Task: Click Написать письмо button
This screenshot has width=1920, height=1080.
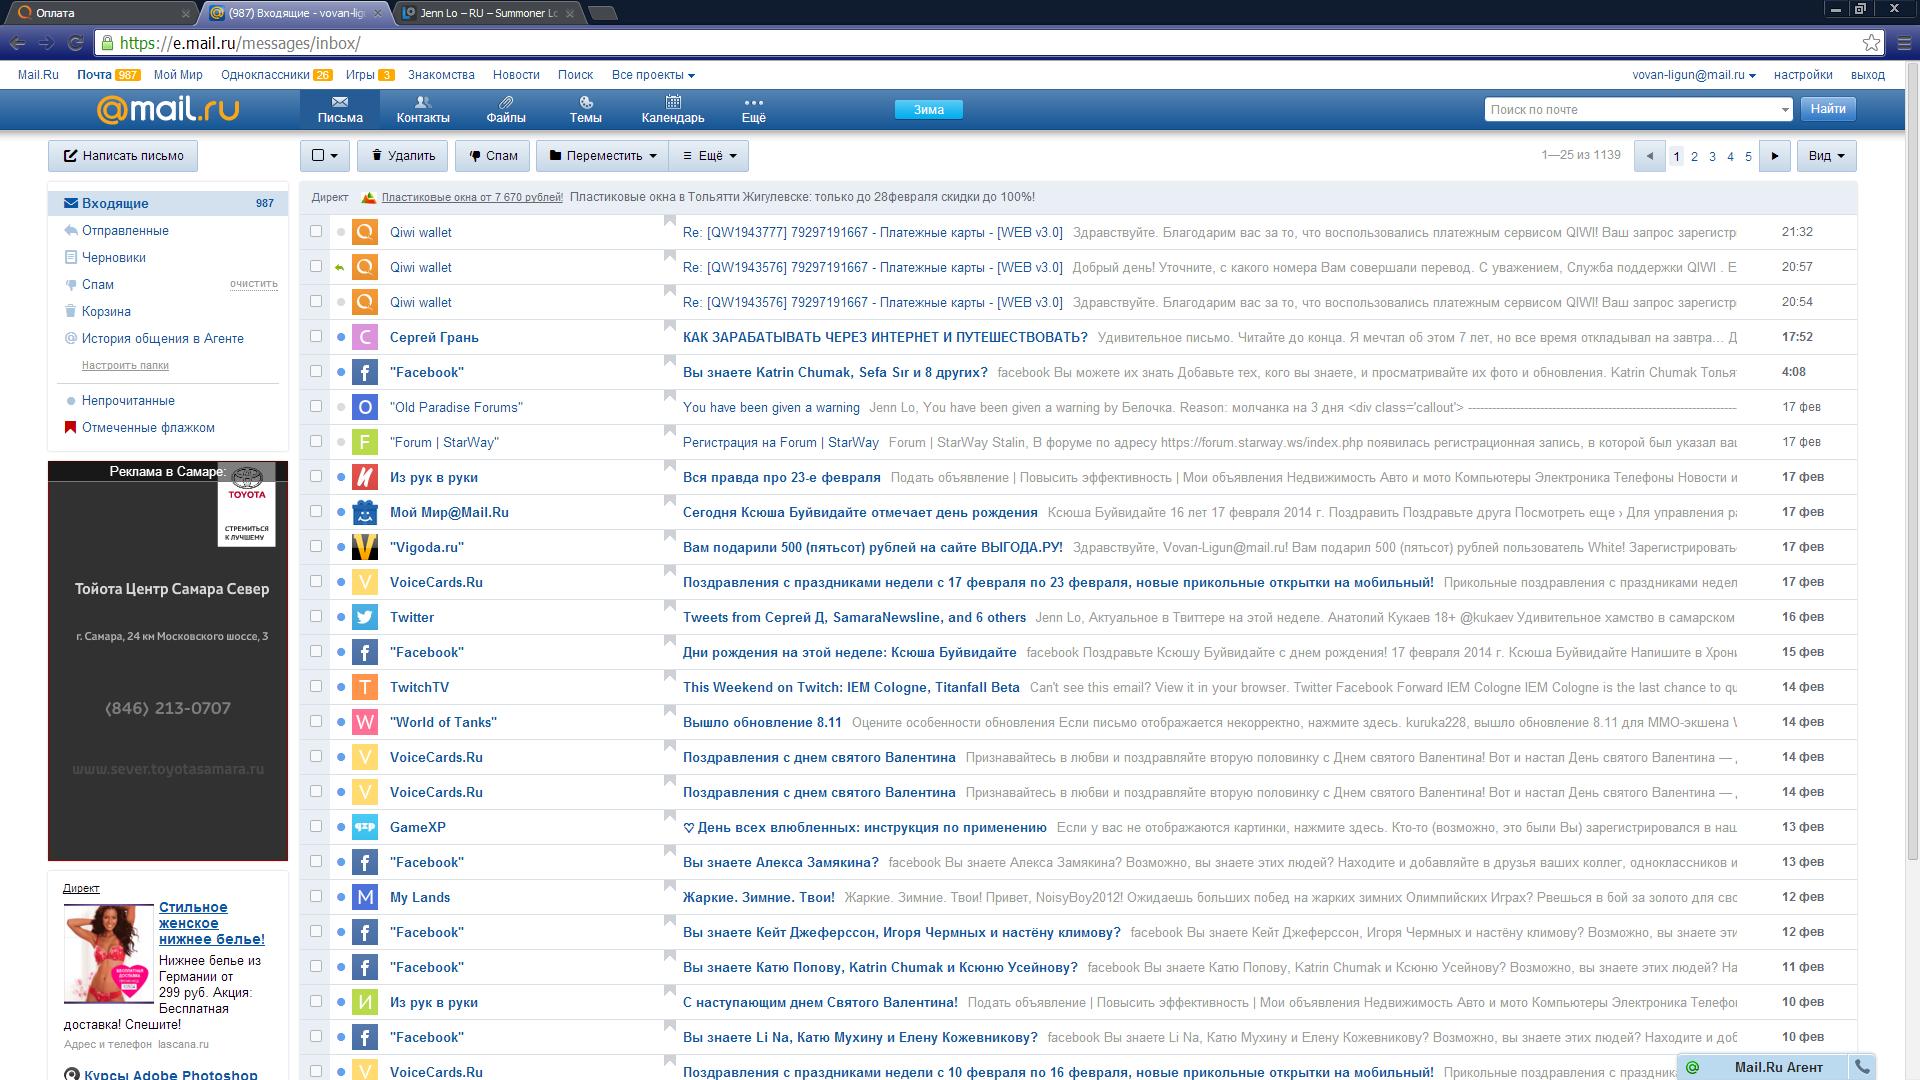Action: tap(123, 156)
